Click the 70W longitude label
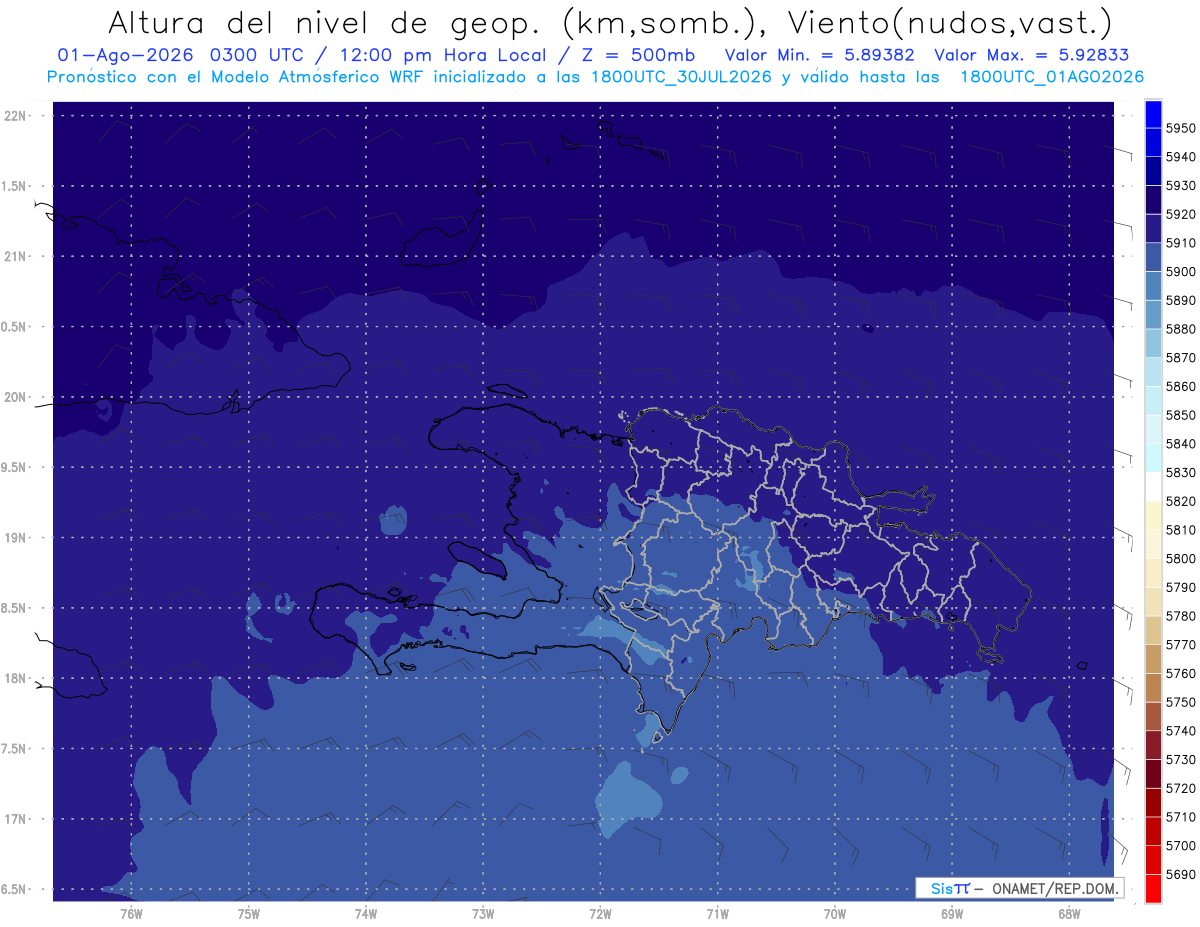The width and height of the screenshot is (1200, 927). (x=835, y=914)
